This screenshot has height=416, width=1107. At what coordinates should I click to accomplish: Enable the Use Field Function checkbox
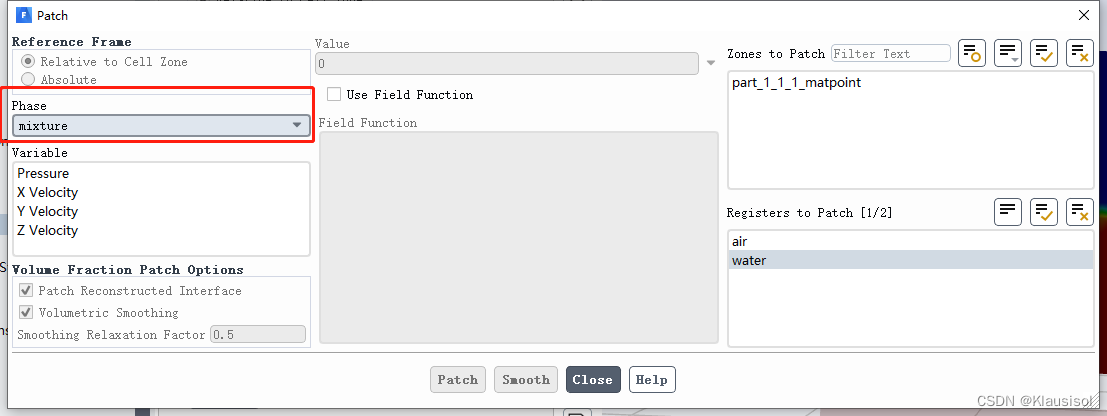coord(335,95)
